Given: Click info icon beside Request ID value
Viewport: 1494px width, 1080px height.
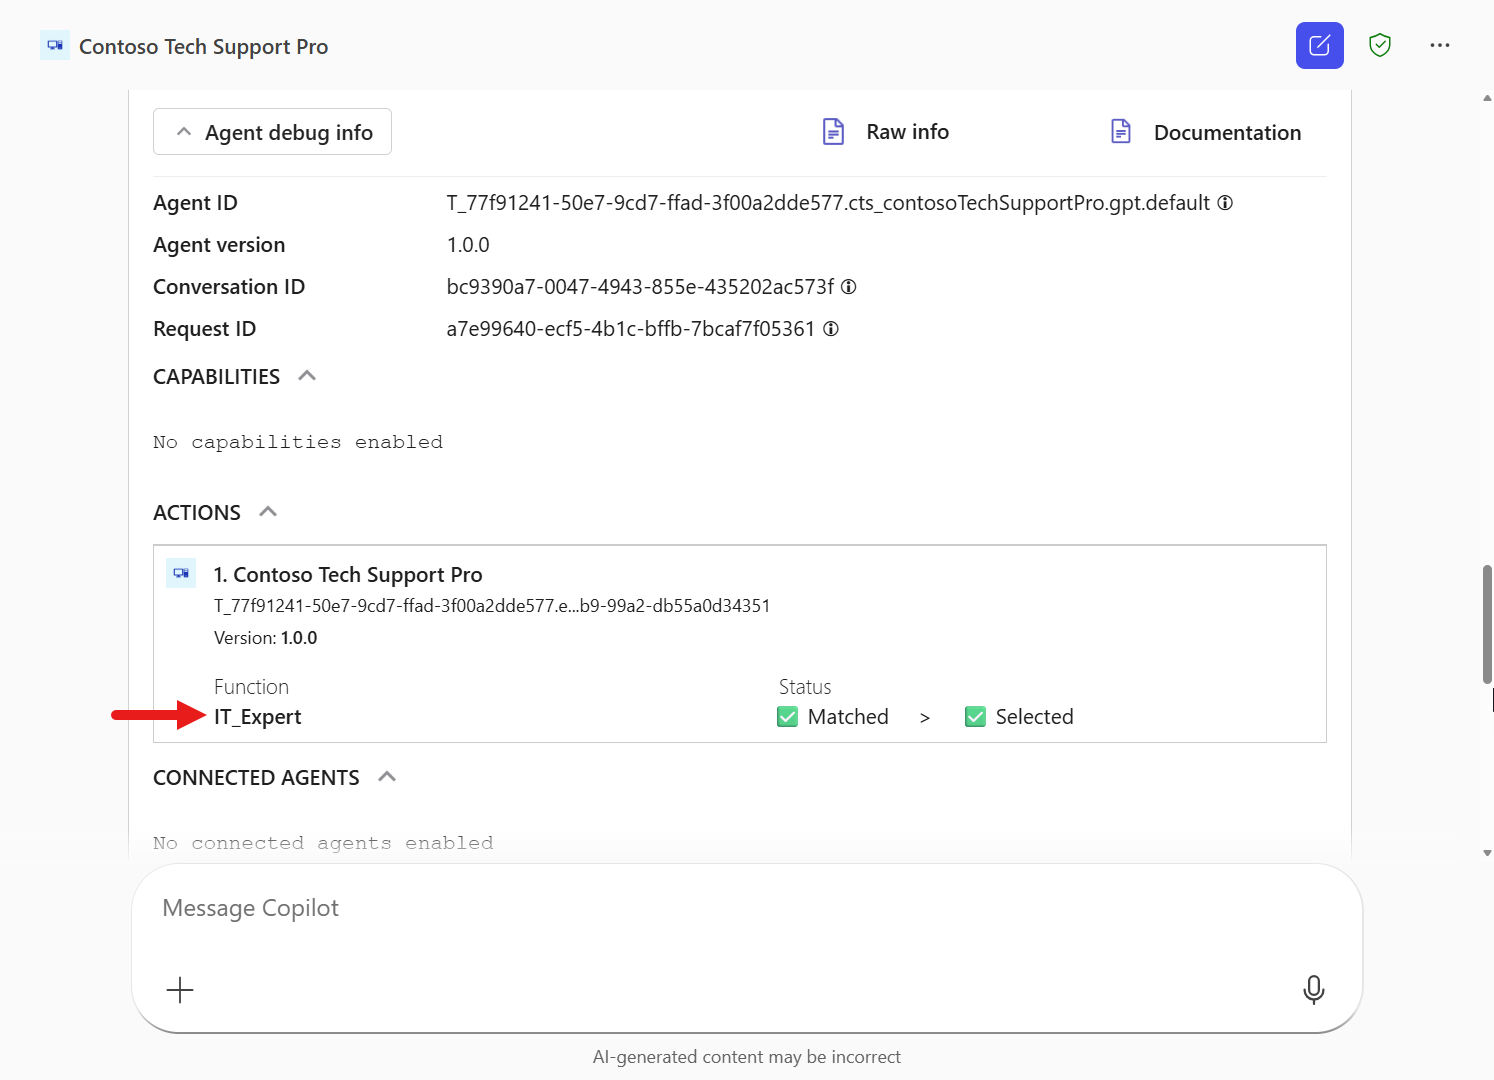Looking at the screenshot, I should coord(831,329).
